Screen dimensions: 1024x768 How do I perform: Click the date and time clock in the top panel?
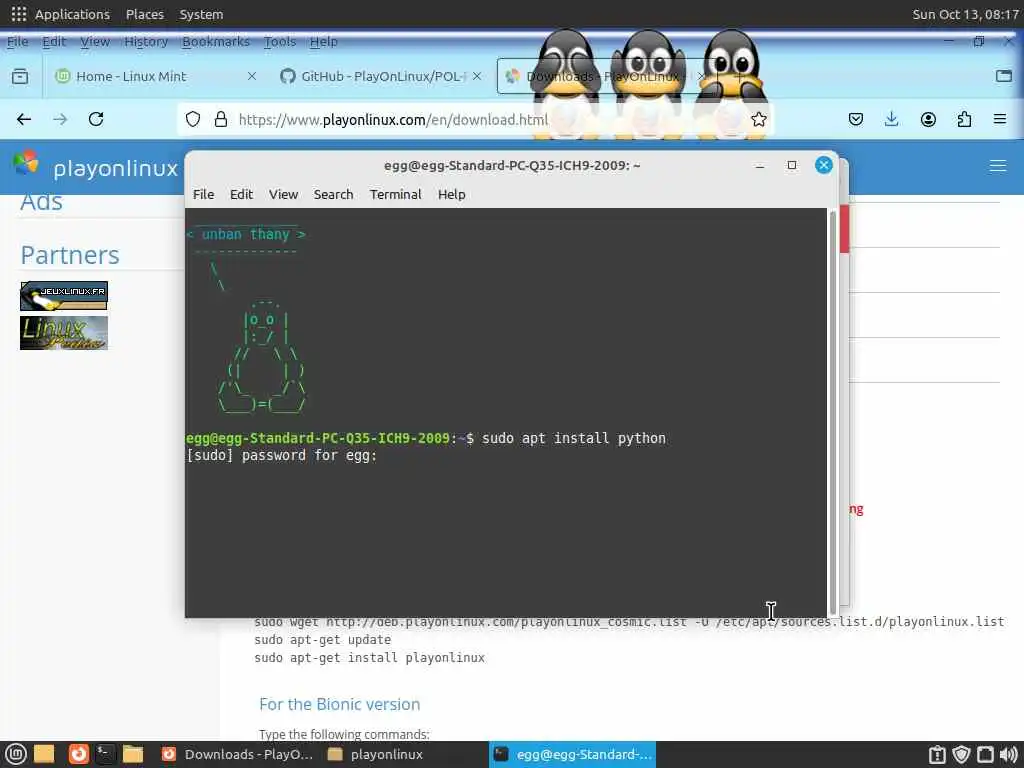[965, 14]
